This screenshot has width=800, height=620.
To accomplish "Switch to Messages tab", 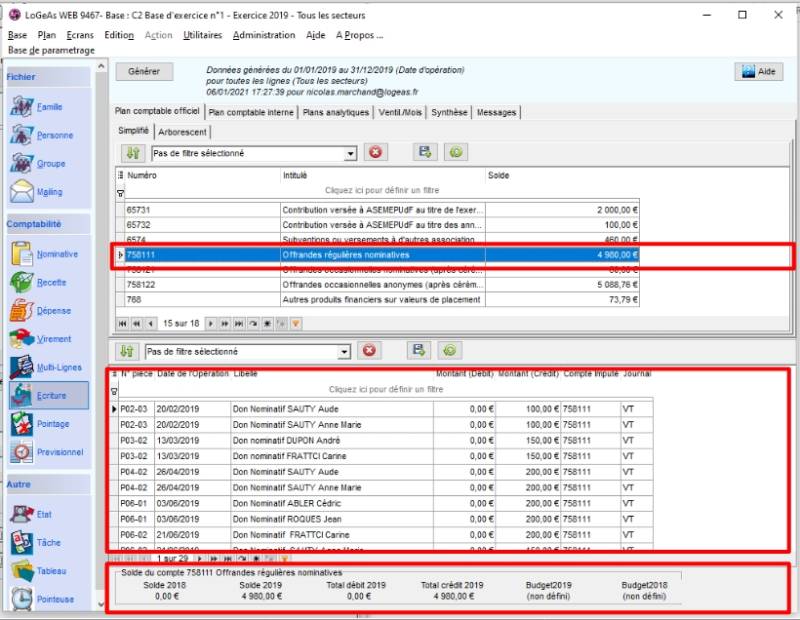I will 496,112.
